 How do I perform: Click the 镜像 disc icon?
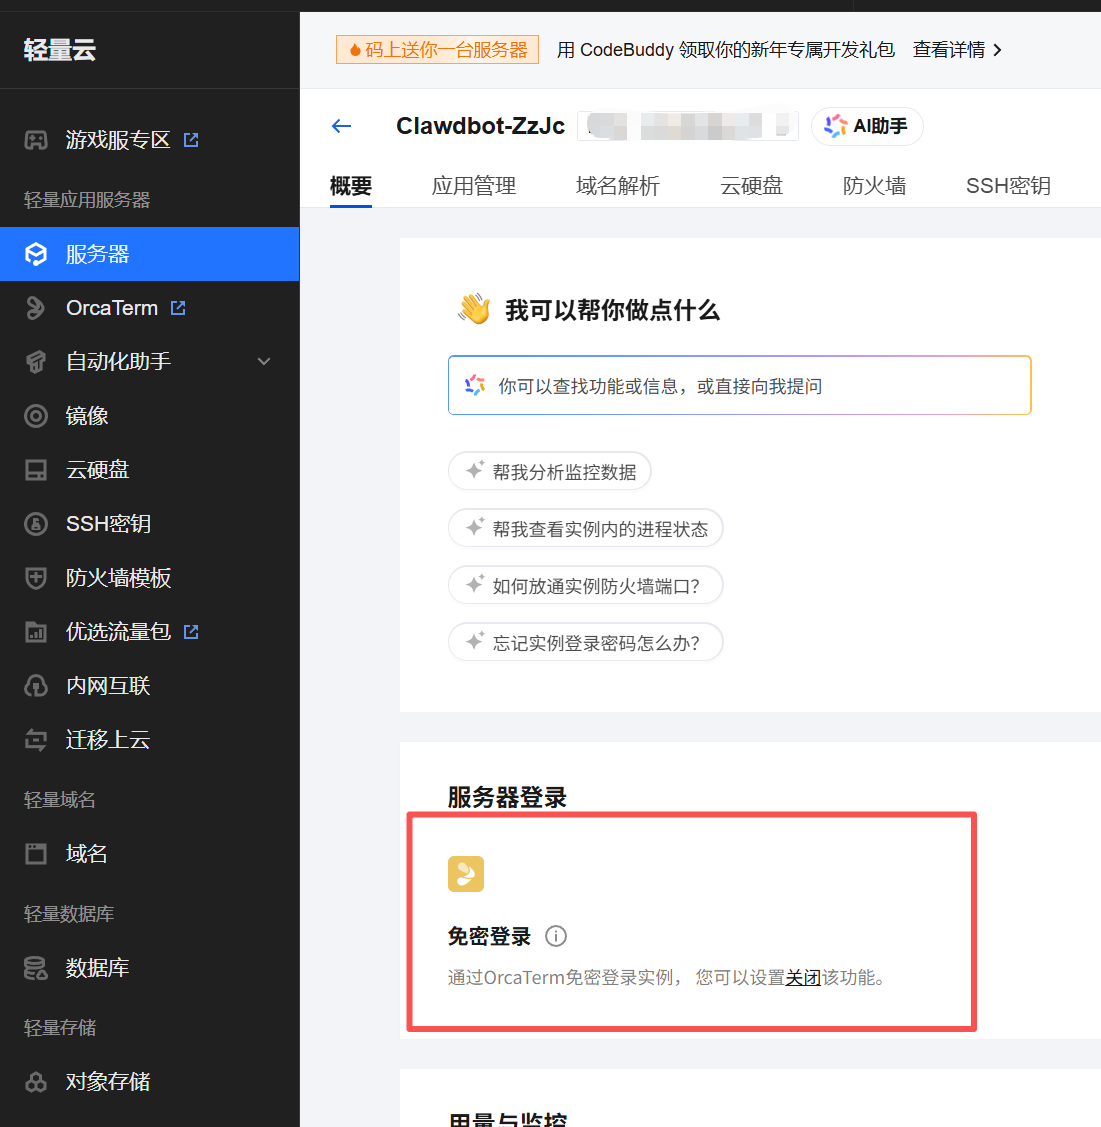(x=36, y=415)
